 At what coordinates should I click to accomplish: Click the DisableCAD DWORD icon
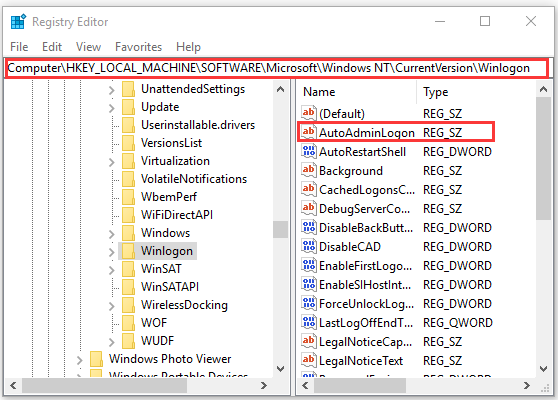pyautogui.click(x=308, y=247)
